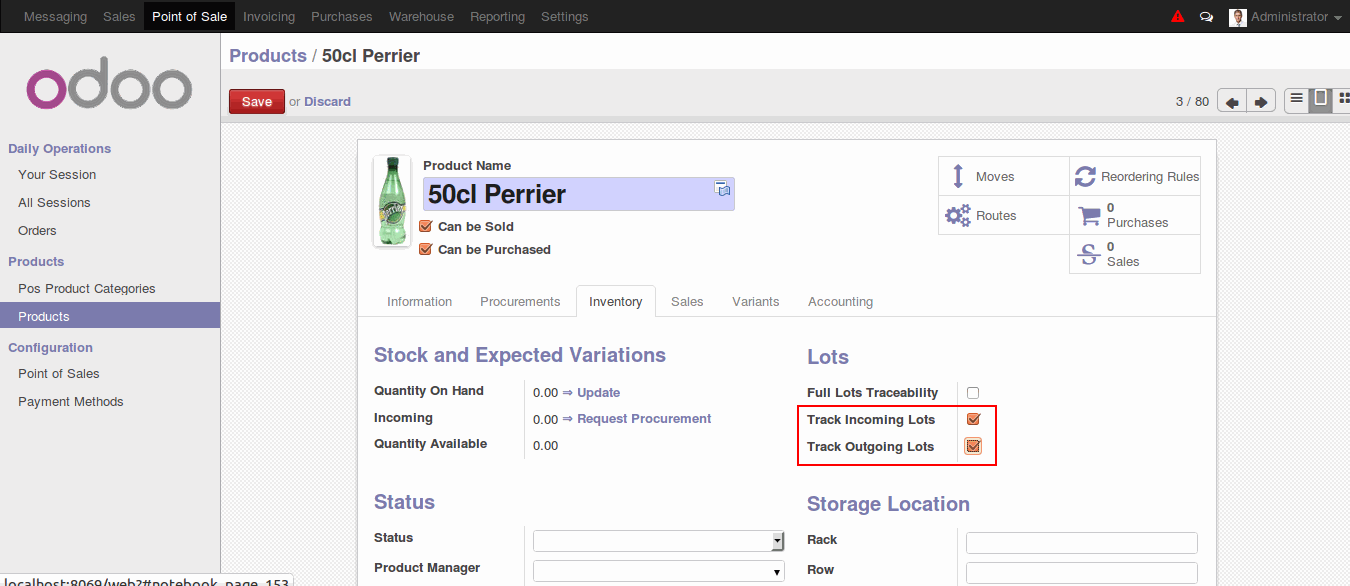Open the Settings menu
The image size is (1350, 586).
[x=565, y=17]
